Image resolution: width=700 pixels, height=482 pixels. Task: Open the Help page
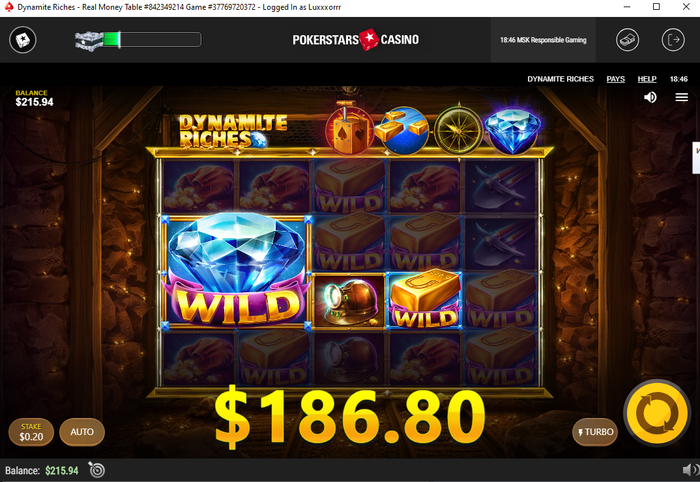pos(647,79)
